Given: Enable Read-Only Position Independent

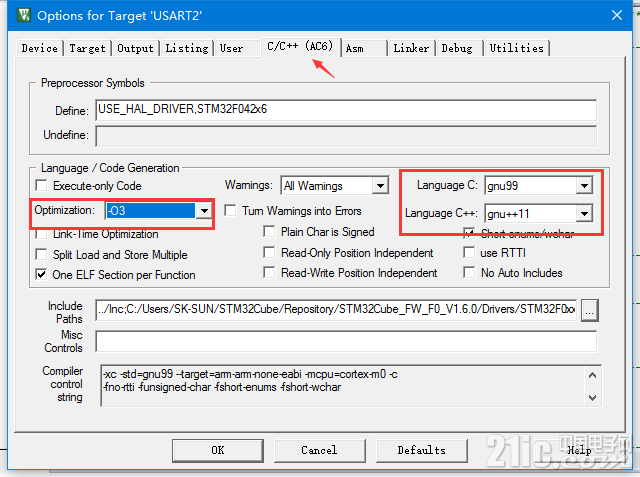Looking at the screenshot, I should click(269, 253).
